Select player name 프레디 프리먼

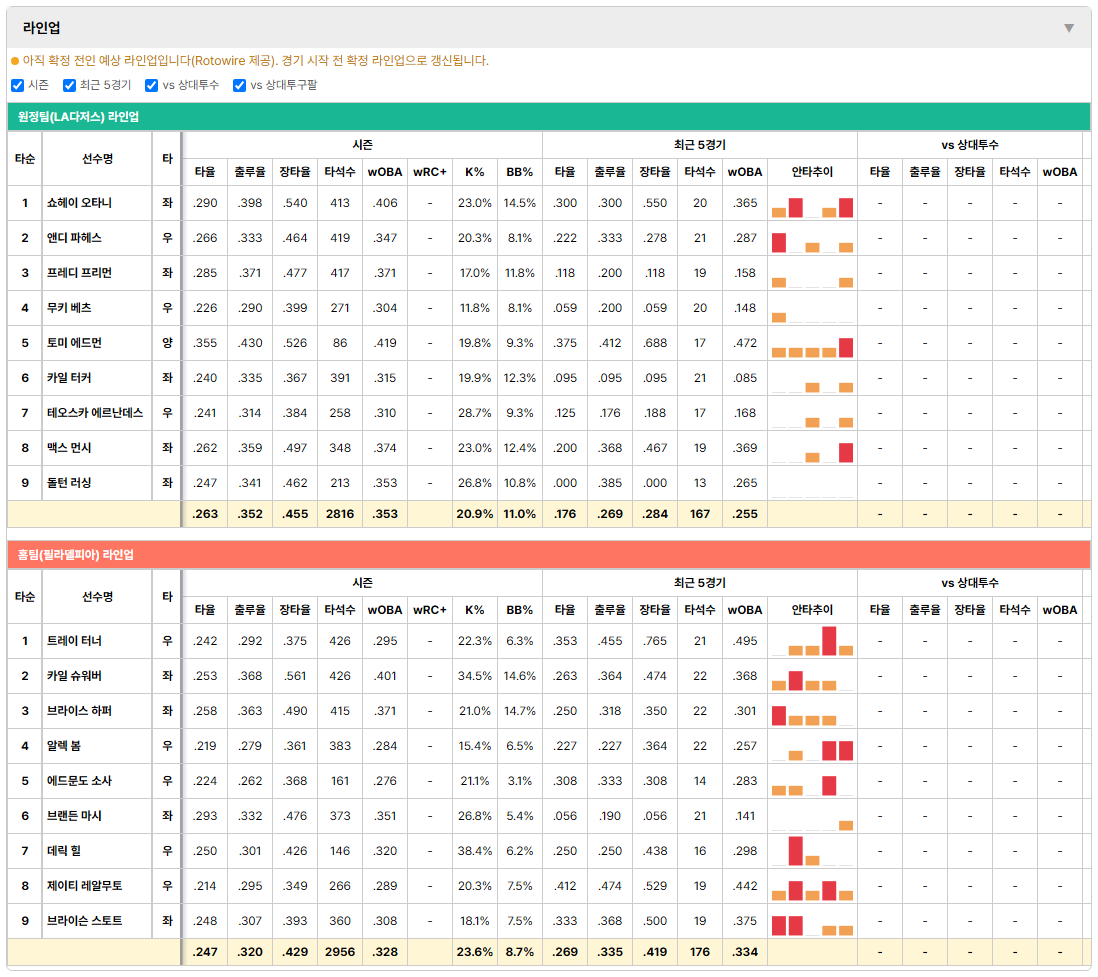[x=79, y=272]
